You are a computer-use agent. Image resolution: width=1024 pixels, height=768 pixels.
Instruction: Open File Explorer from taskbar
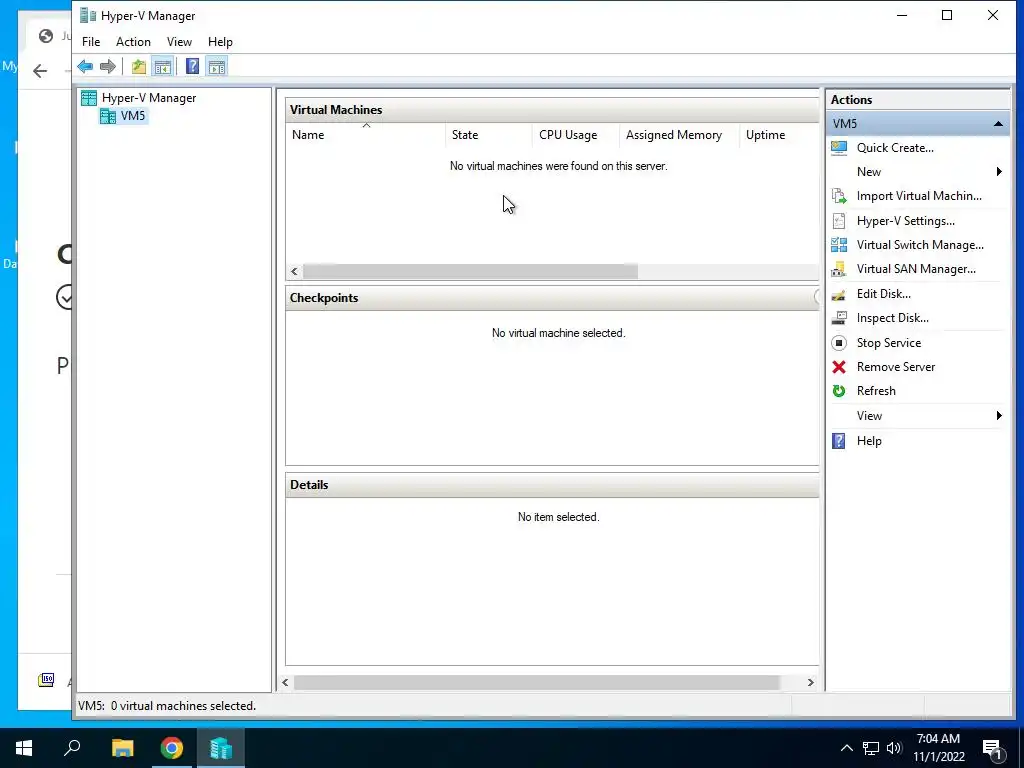point(122,748)
